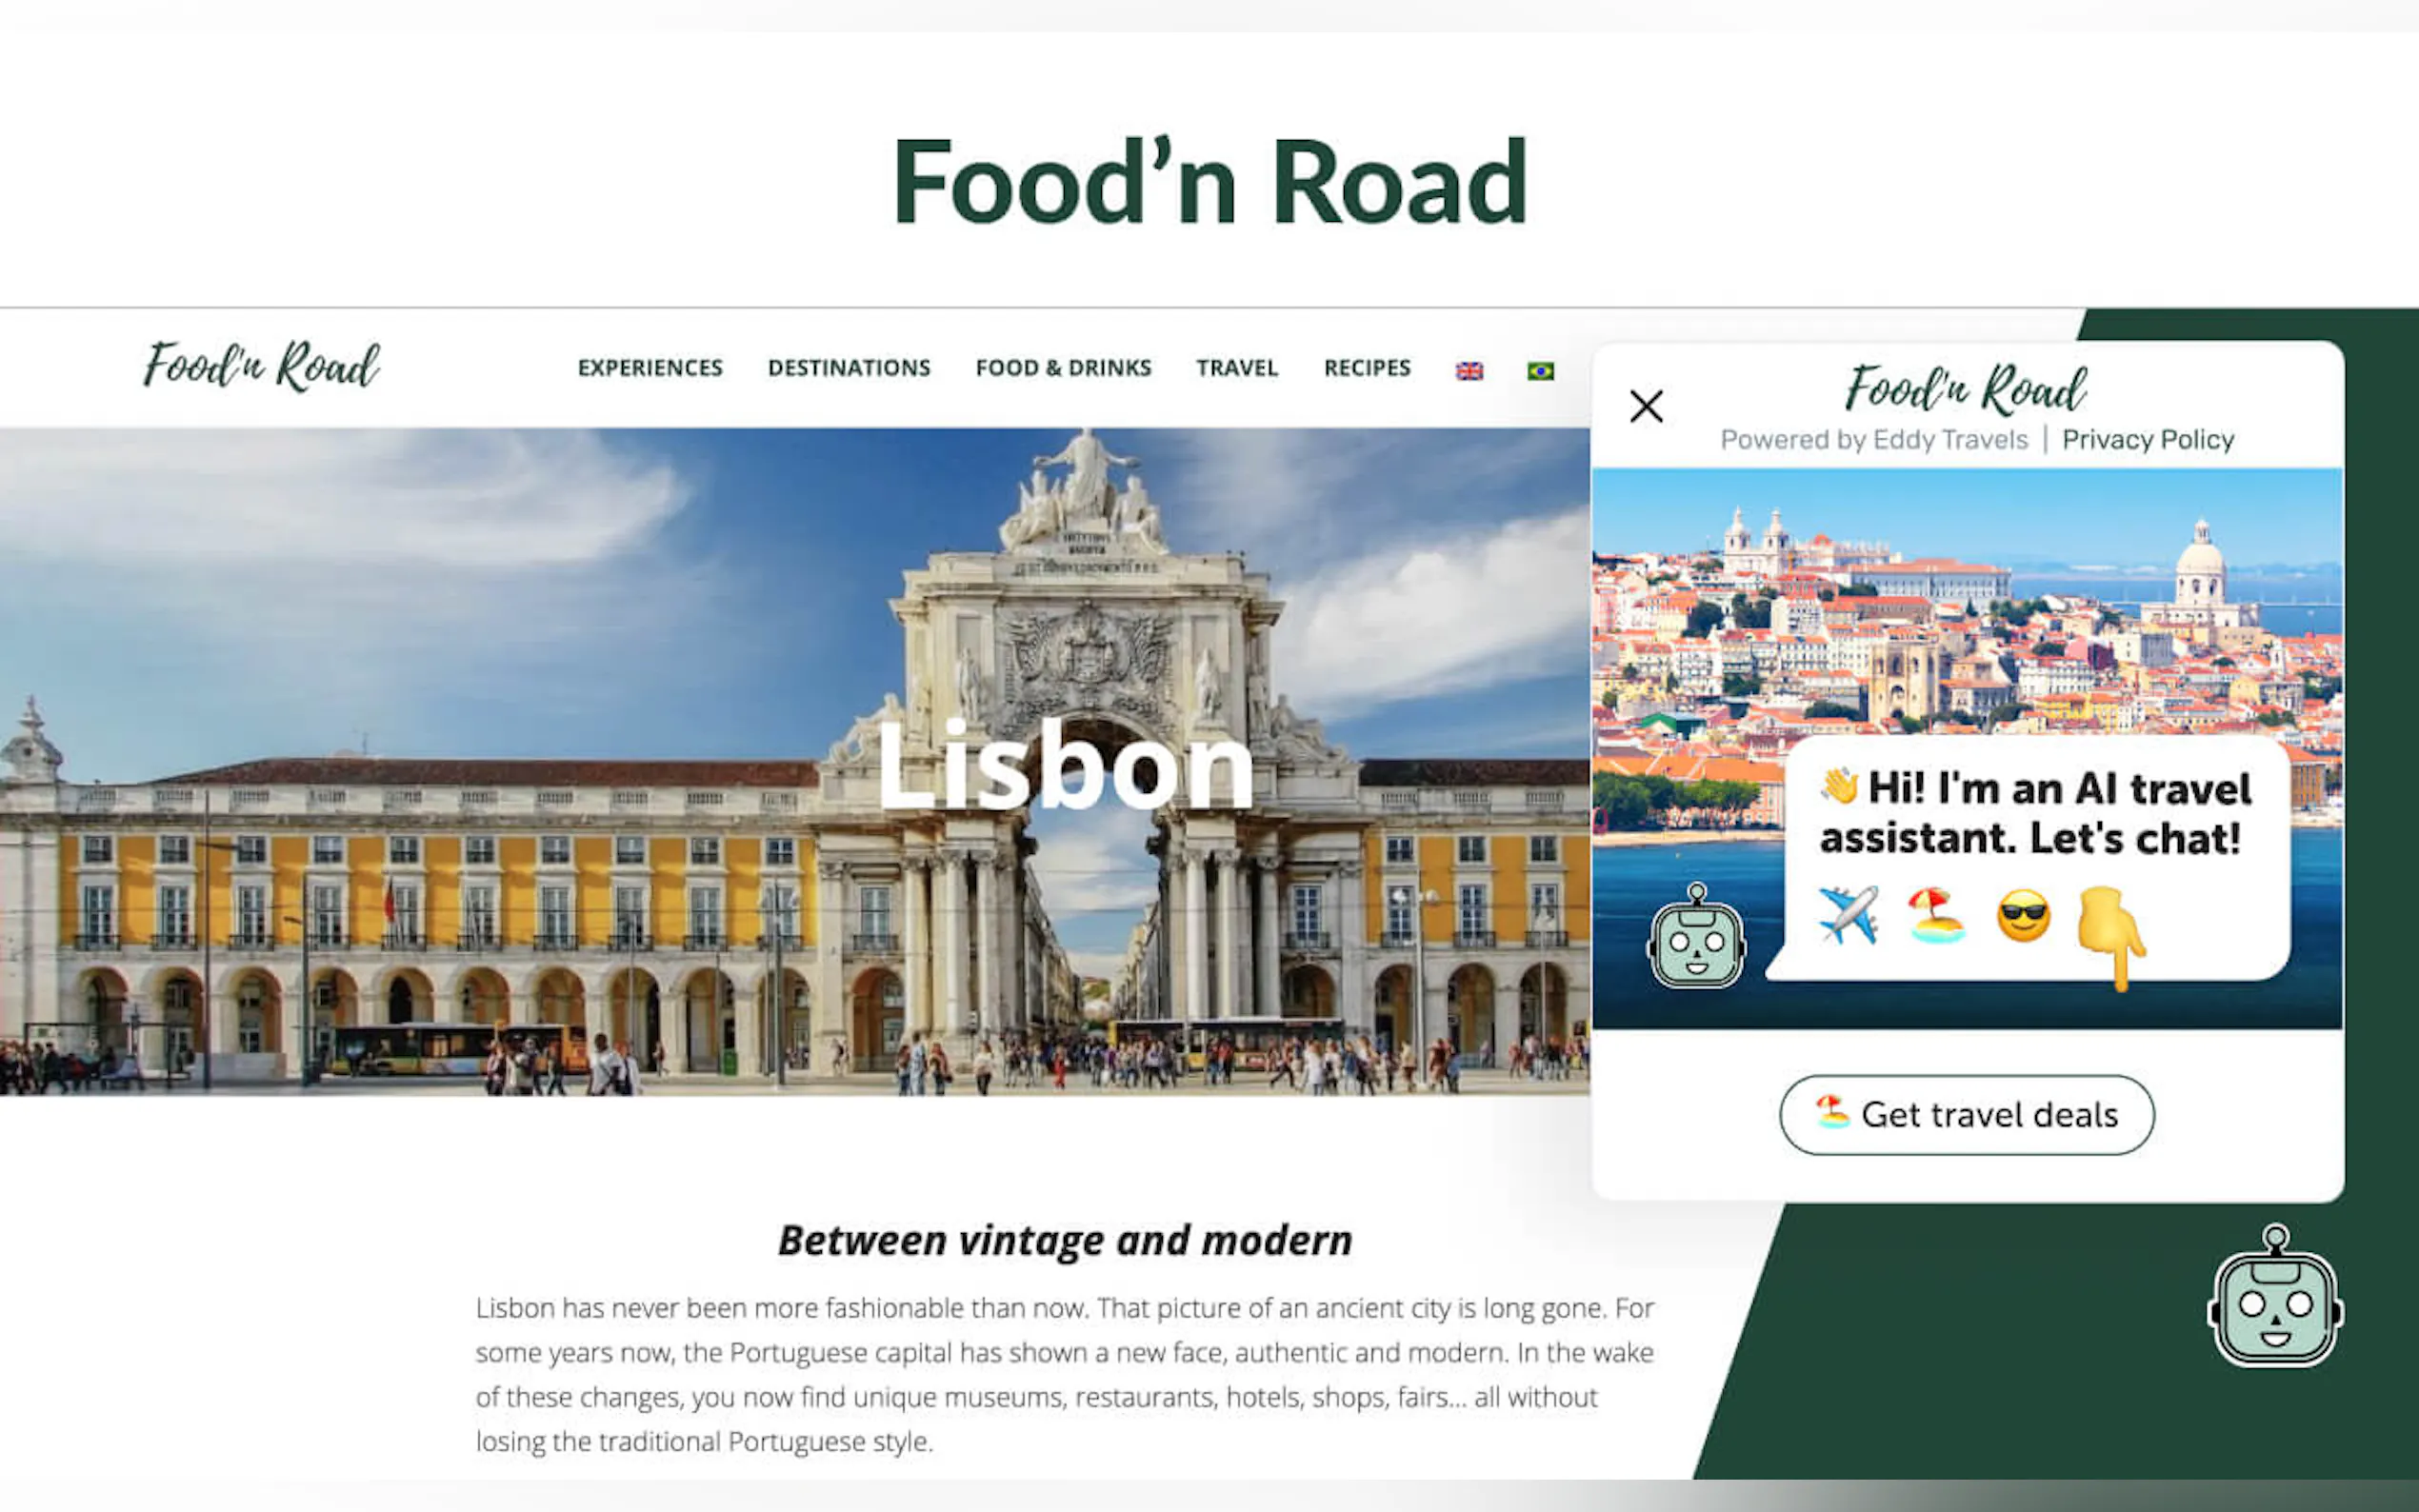Open the Recipes menu item
Image resolution: width=2419 pixels, height=1512 pixels.
click(x=1367, y=368)
